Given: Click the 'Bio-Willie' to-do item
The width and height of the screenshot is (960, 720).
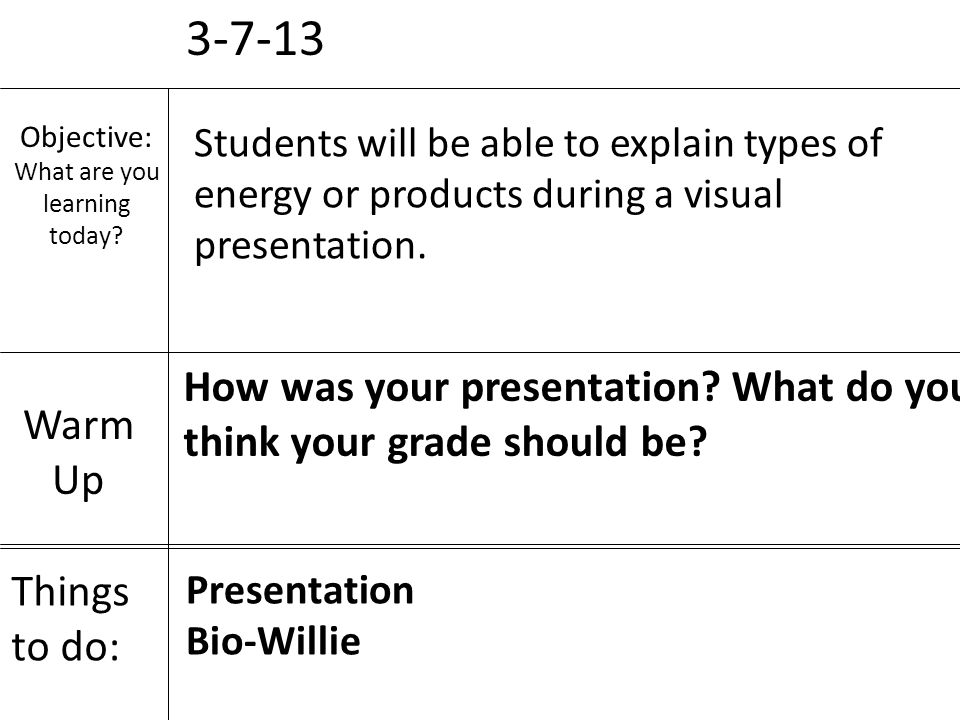Looking at the screenshot, I should point(273,641).
